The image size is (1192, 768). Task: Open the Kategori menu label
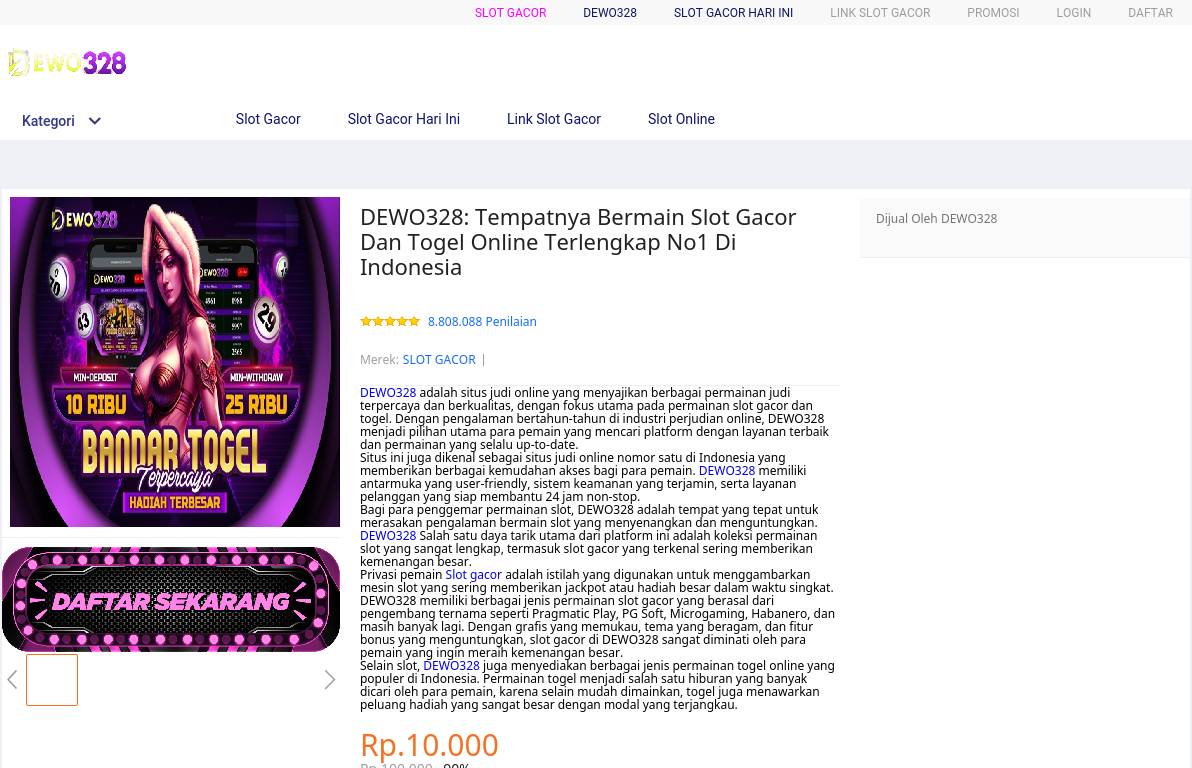pyautogui.click(x=48, y=121)
